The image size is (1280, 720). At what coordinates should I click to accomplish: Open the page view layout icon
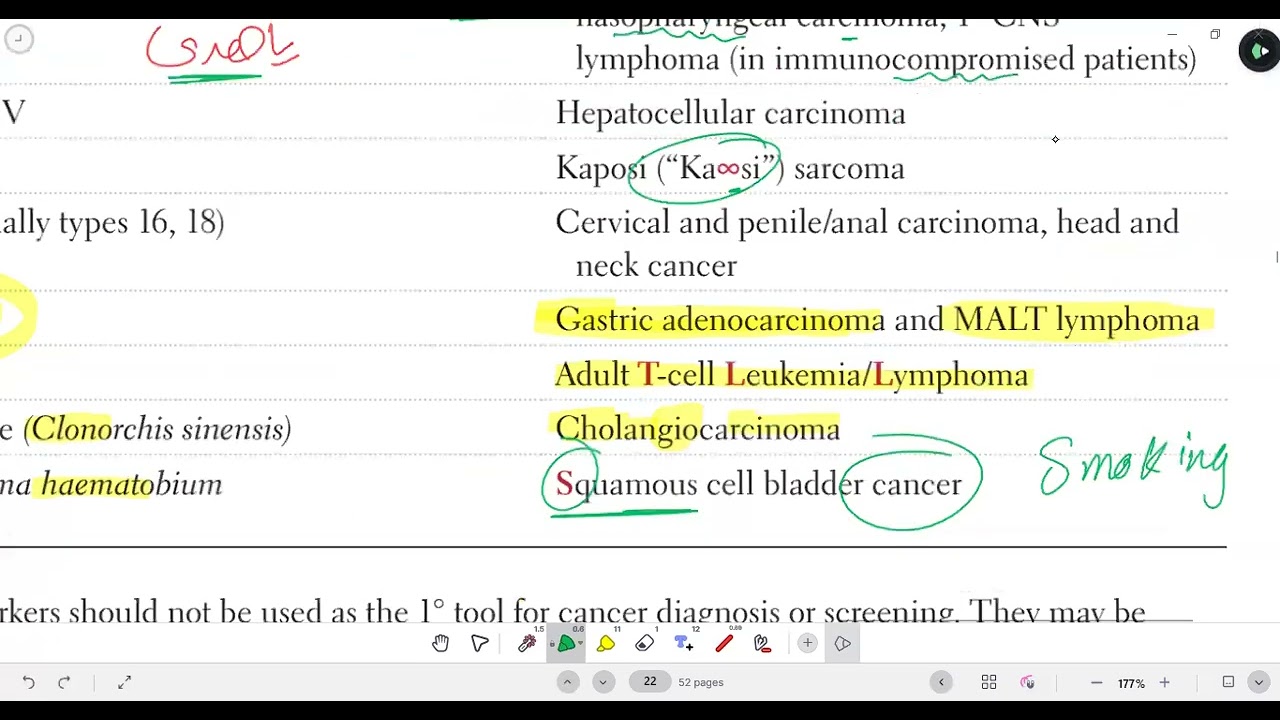pyautogui.click(x=1228, y=682)
